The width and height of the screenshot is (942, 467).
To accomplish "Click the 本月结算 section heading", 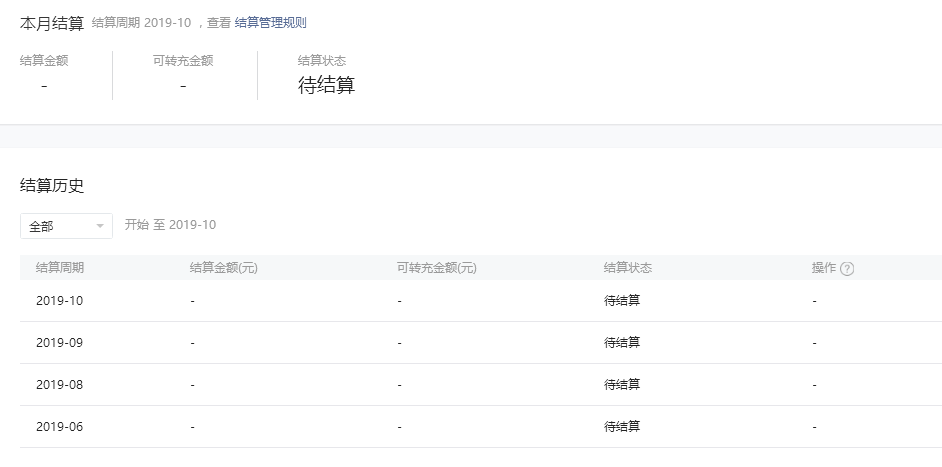I will tap(52, 22).
